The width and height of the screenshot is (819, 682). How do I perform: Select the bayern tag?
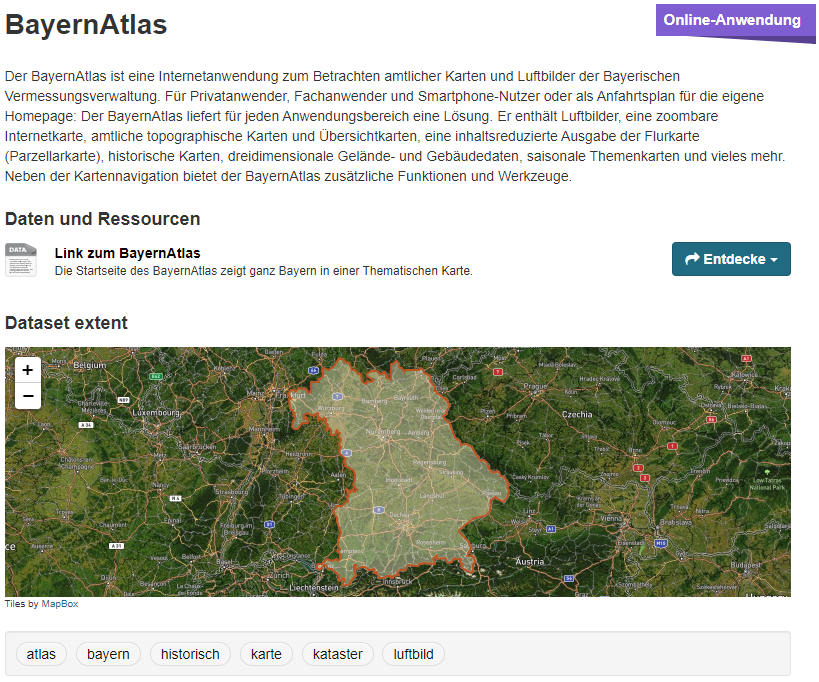tap(108, 654)
